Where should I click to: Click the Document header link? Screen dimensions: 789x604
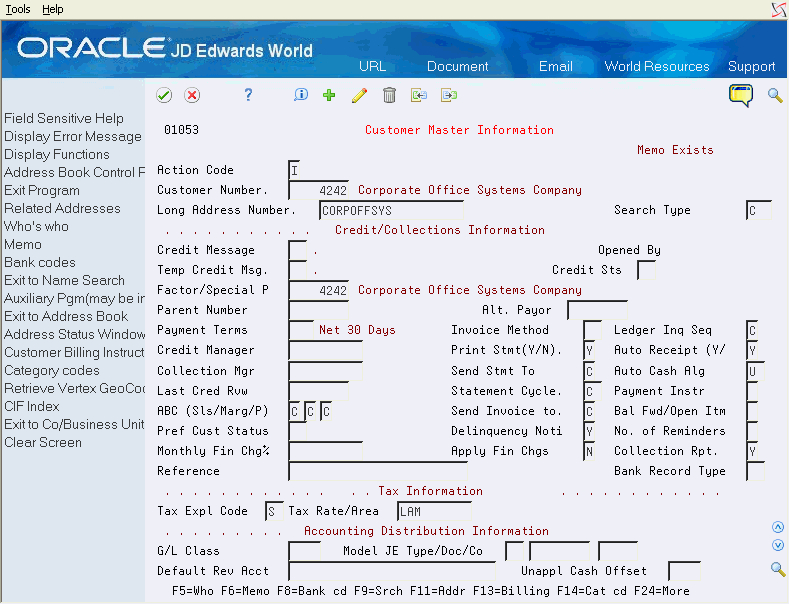tap(457, 66)
